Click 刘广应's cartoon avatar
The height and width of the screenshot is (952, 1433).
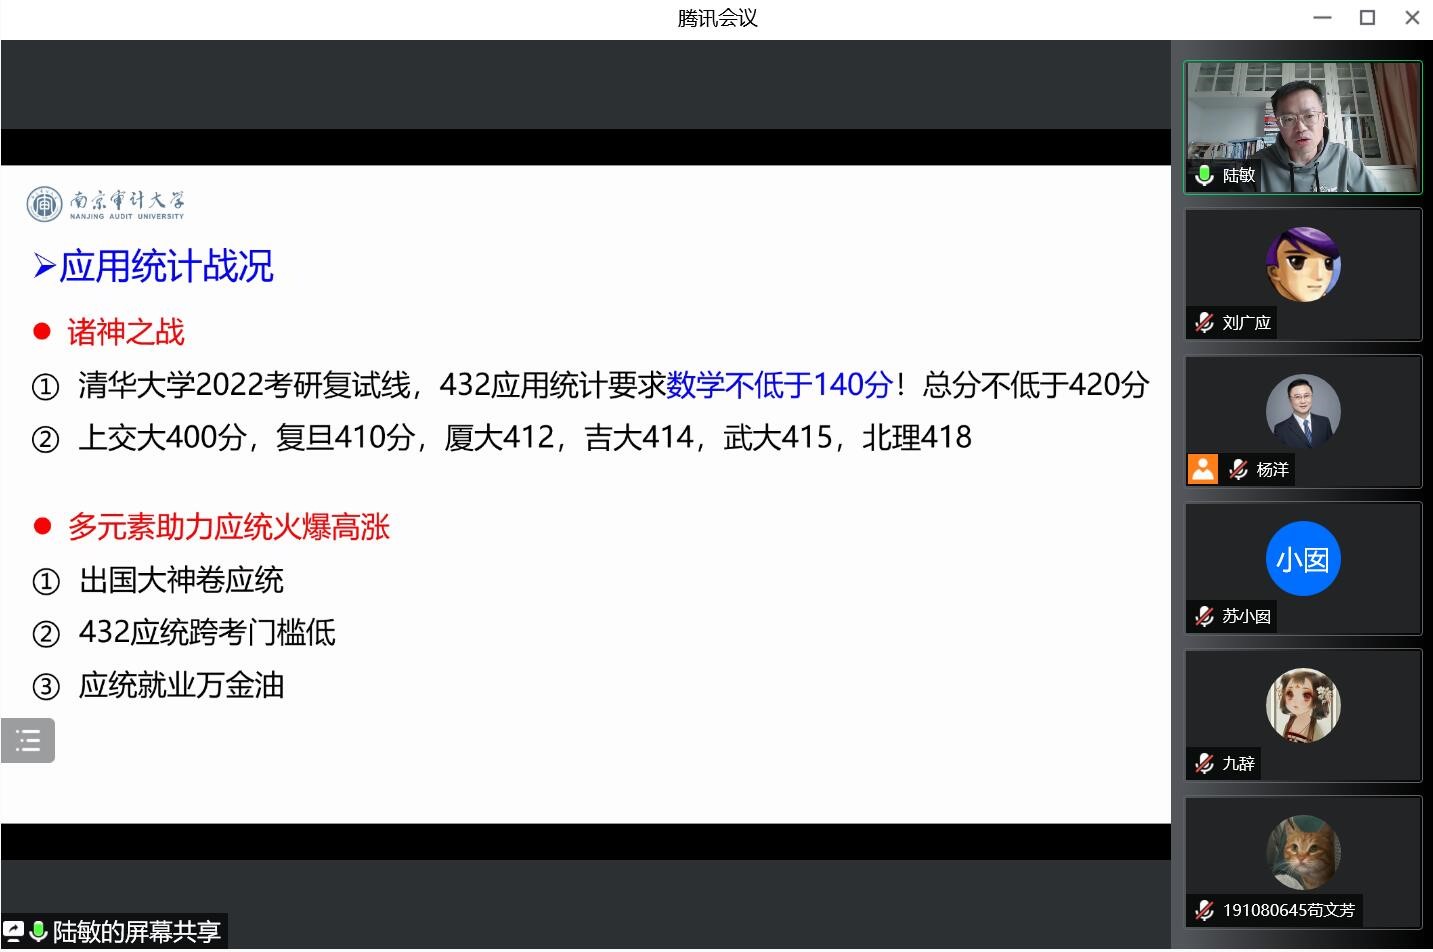point(1302,264)
